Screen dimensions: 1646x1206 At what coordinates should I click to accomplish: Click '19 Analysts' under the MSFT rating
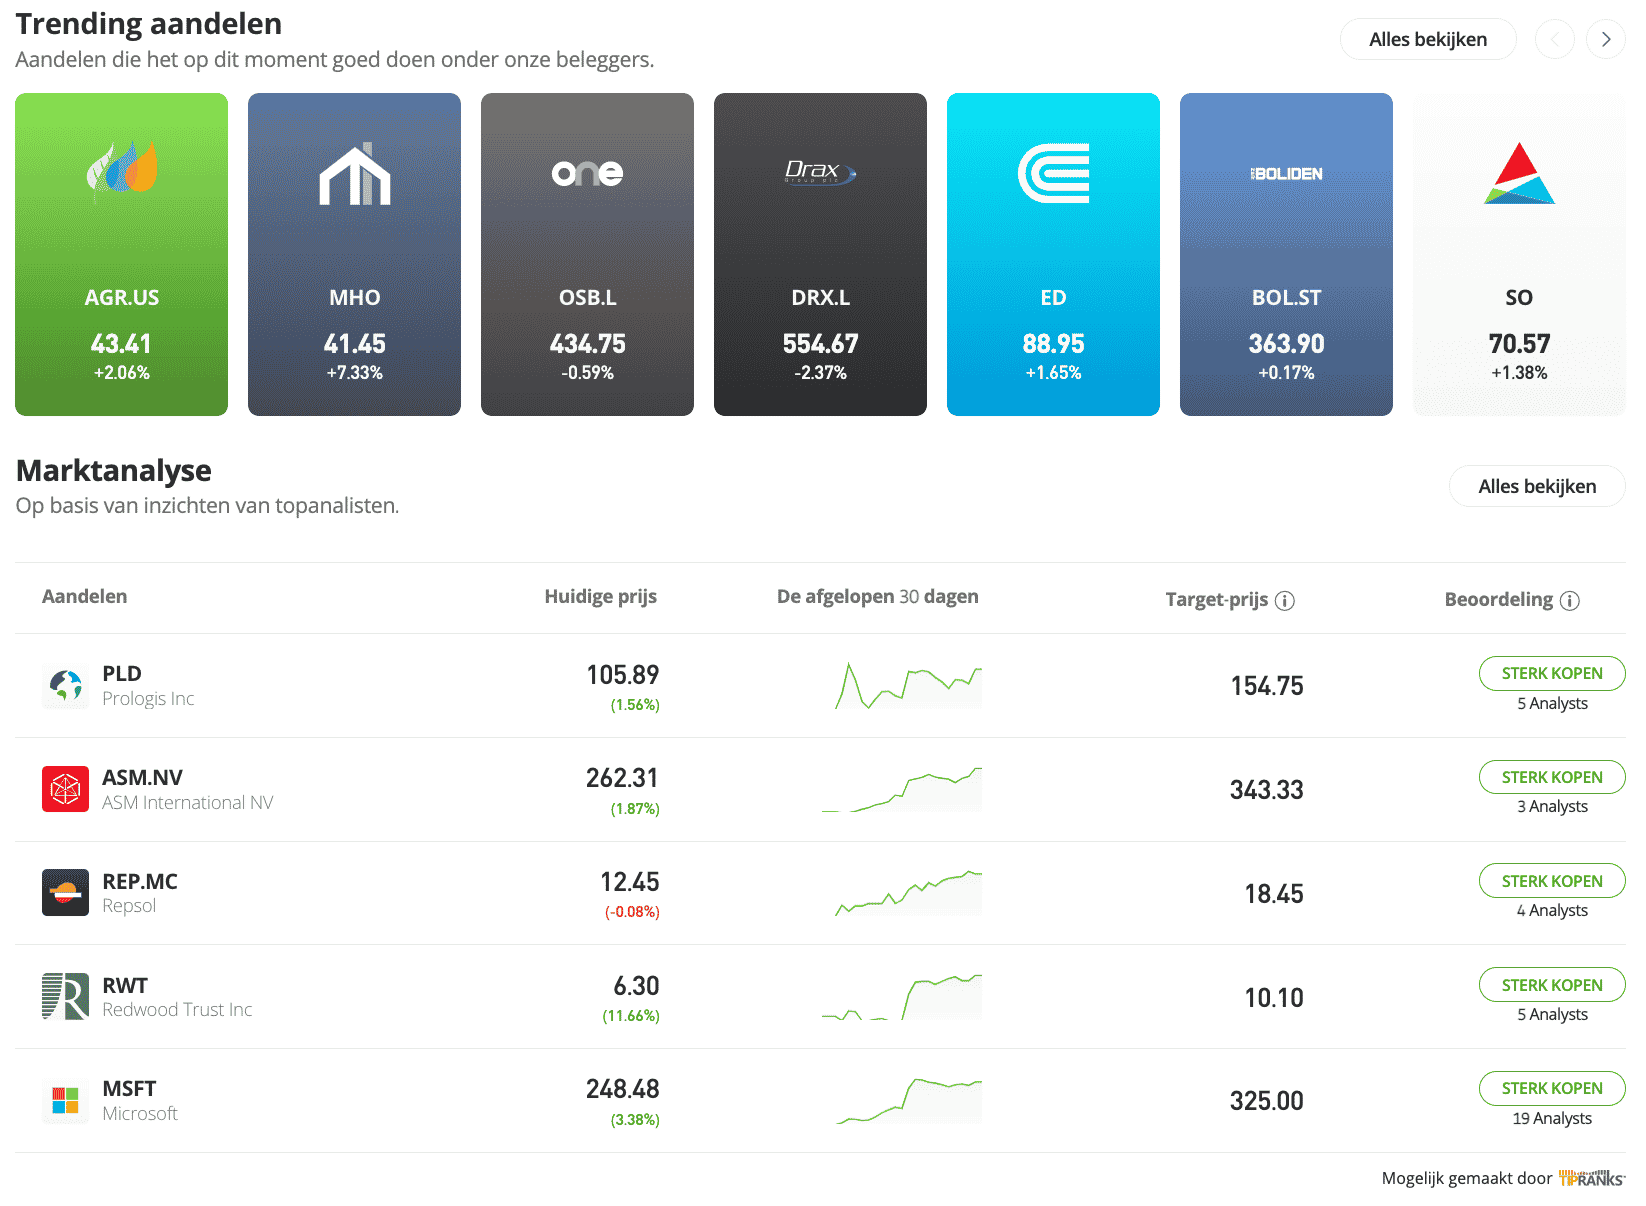click(x=1552, y=1118)
